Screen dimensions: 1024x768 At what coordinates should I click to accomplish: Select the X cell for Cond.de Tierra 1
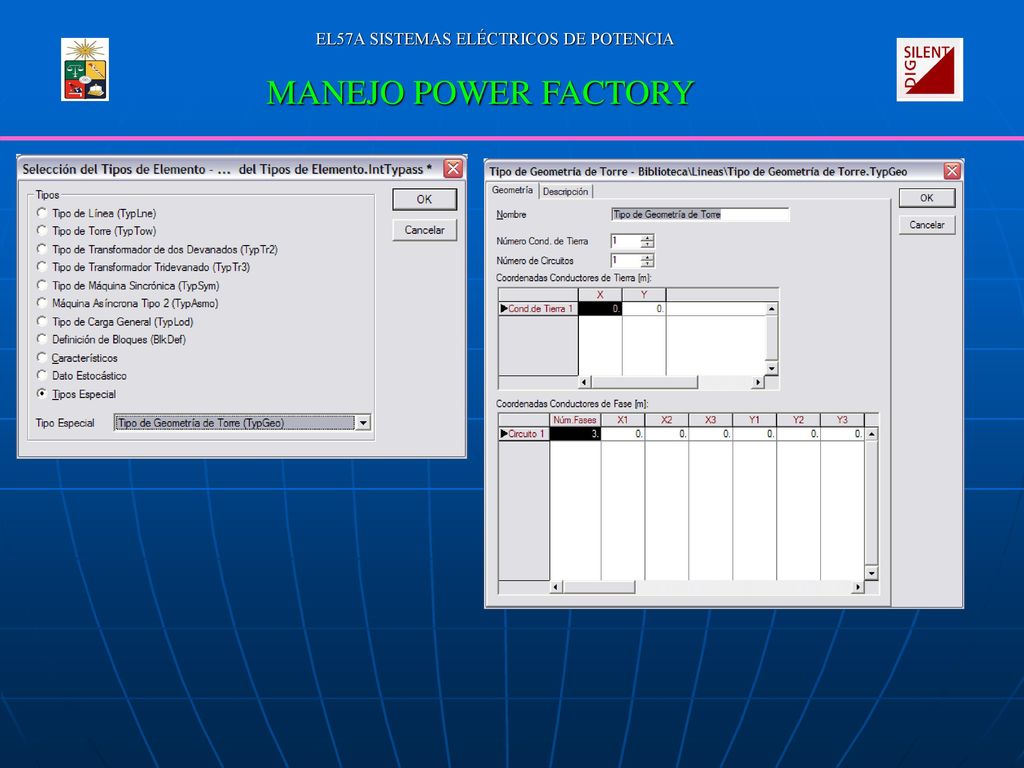[600, 308]
